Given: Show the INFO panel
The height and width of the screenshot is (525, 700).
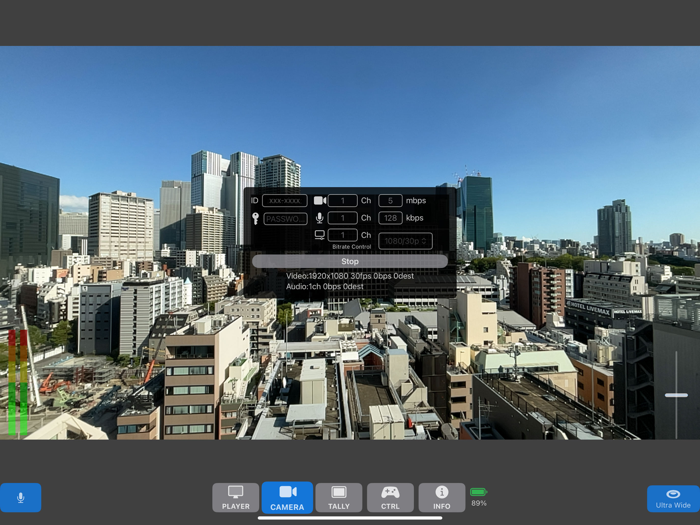Looking at the screenshot, I should (441, 497).
